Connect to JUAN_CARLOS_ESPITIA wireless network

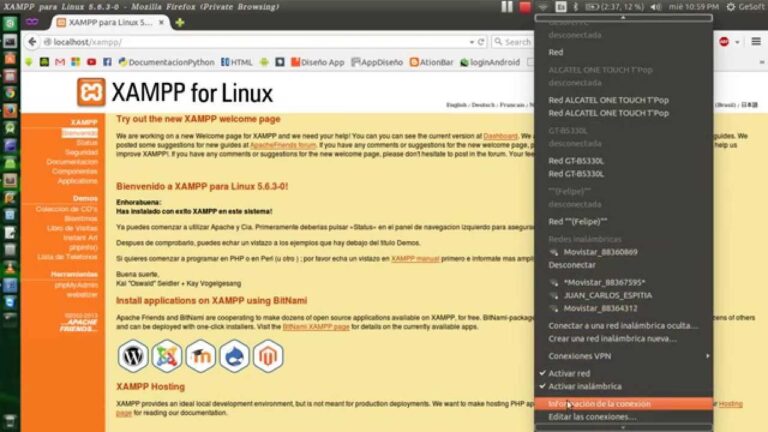(607, 295)
